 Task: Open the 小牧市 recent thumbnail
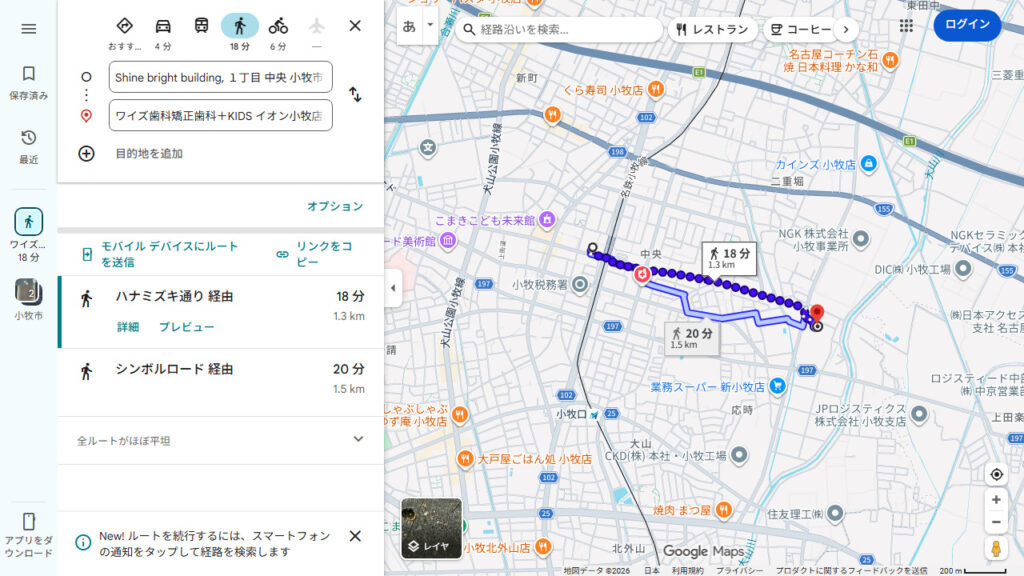click(x=28, y=299)
